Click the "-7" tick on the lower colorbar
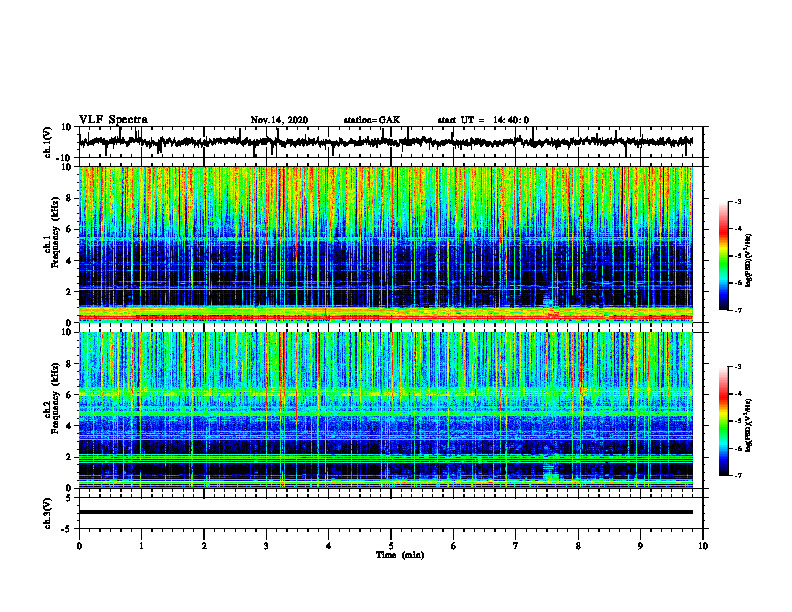 click(x=738, y=475)
